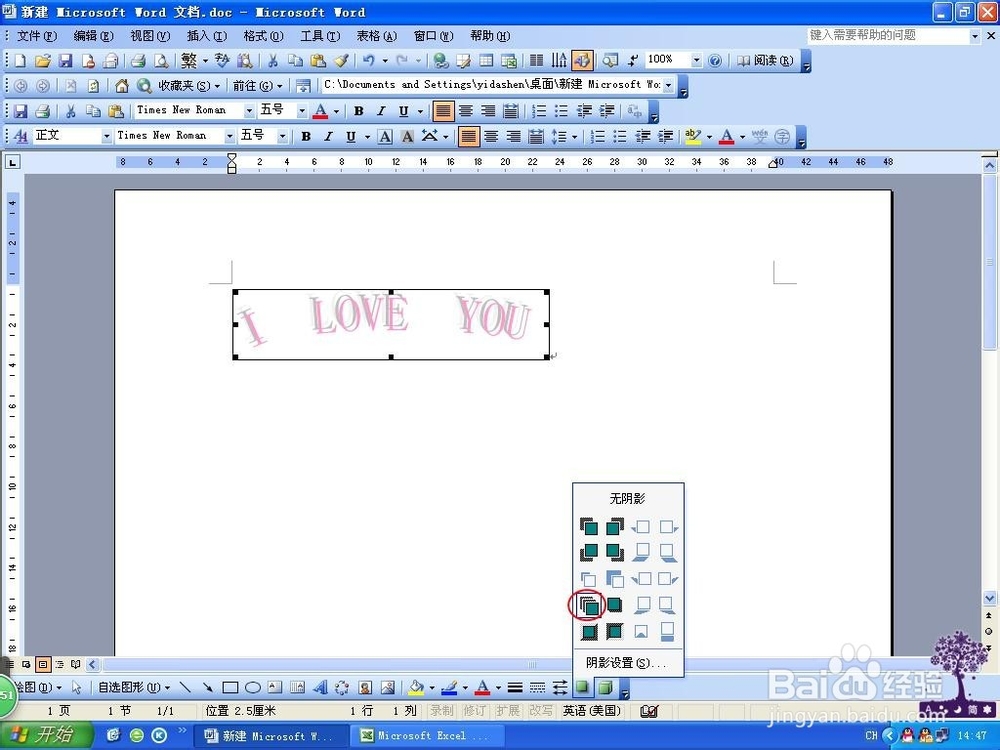Open 阴影设置 shadow settings
Image resolution: width=1000 pixels, height=750 pixels.
click(x=628, y=663)
